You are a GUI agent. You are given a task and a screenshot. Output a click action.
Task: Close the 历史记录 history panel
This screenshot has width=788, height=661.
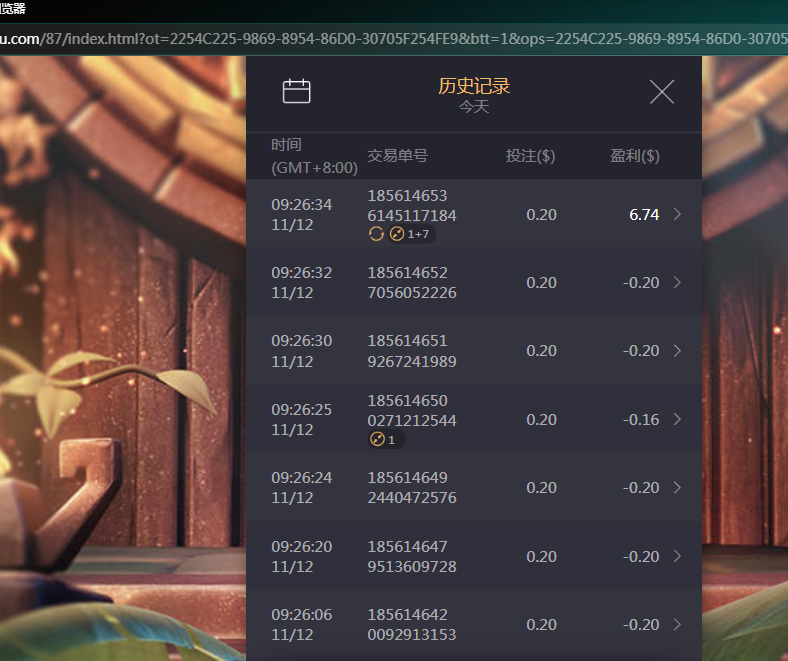pos(662,92)
